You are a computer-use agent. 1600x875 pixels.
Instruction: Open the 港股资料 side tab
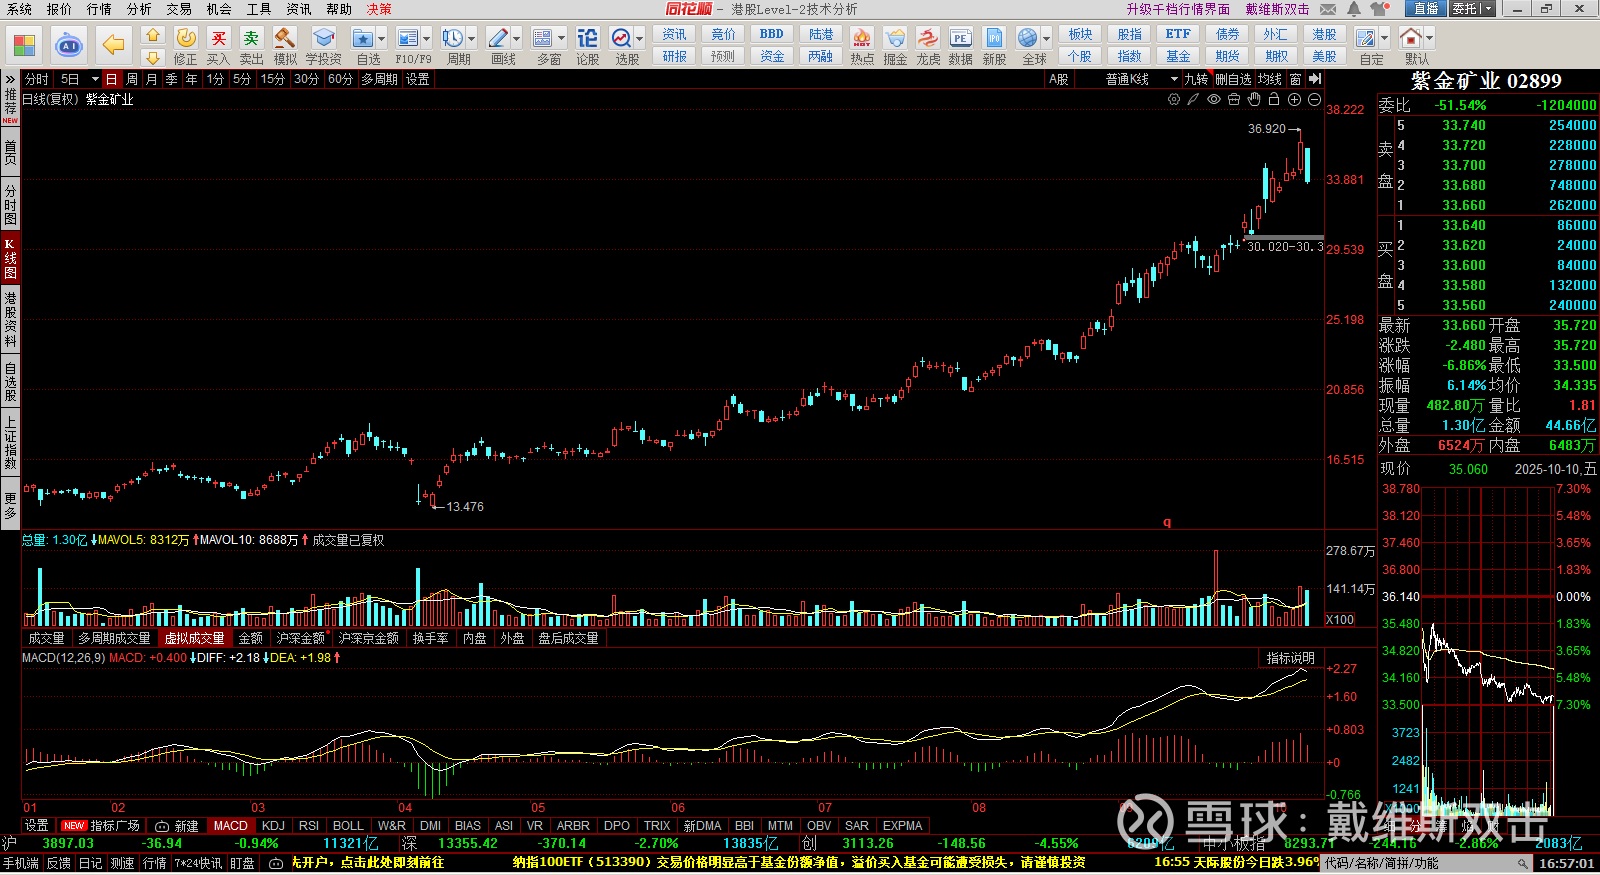10,319
